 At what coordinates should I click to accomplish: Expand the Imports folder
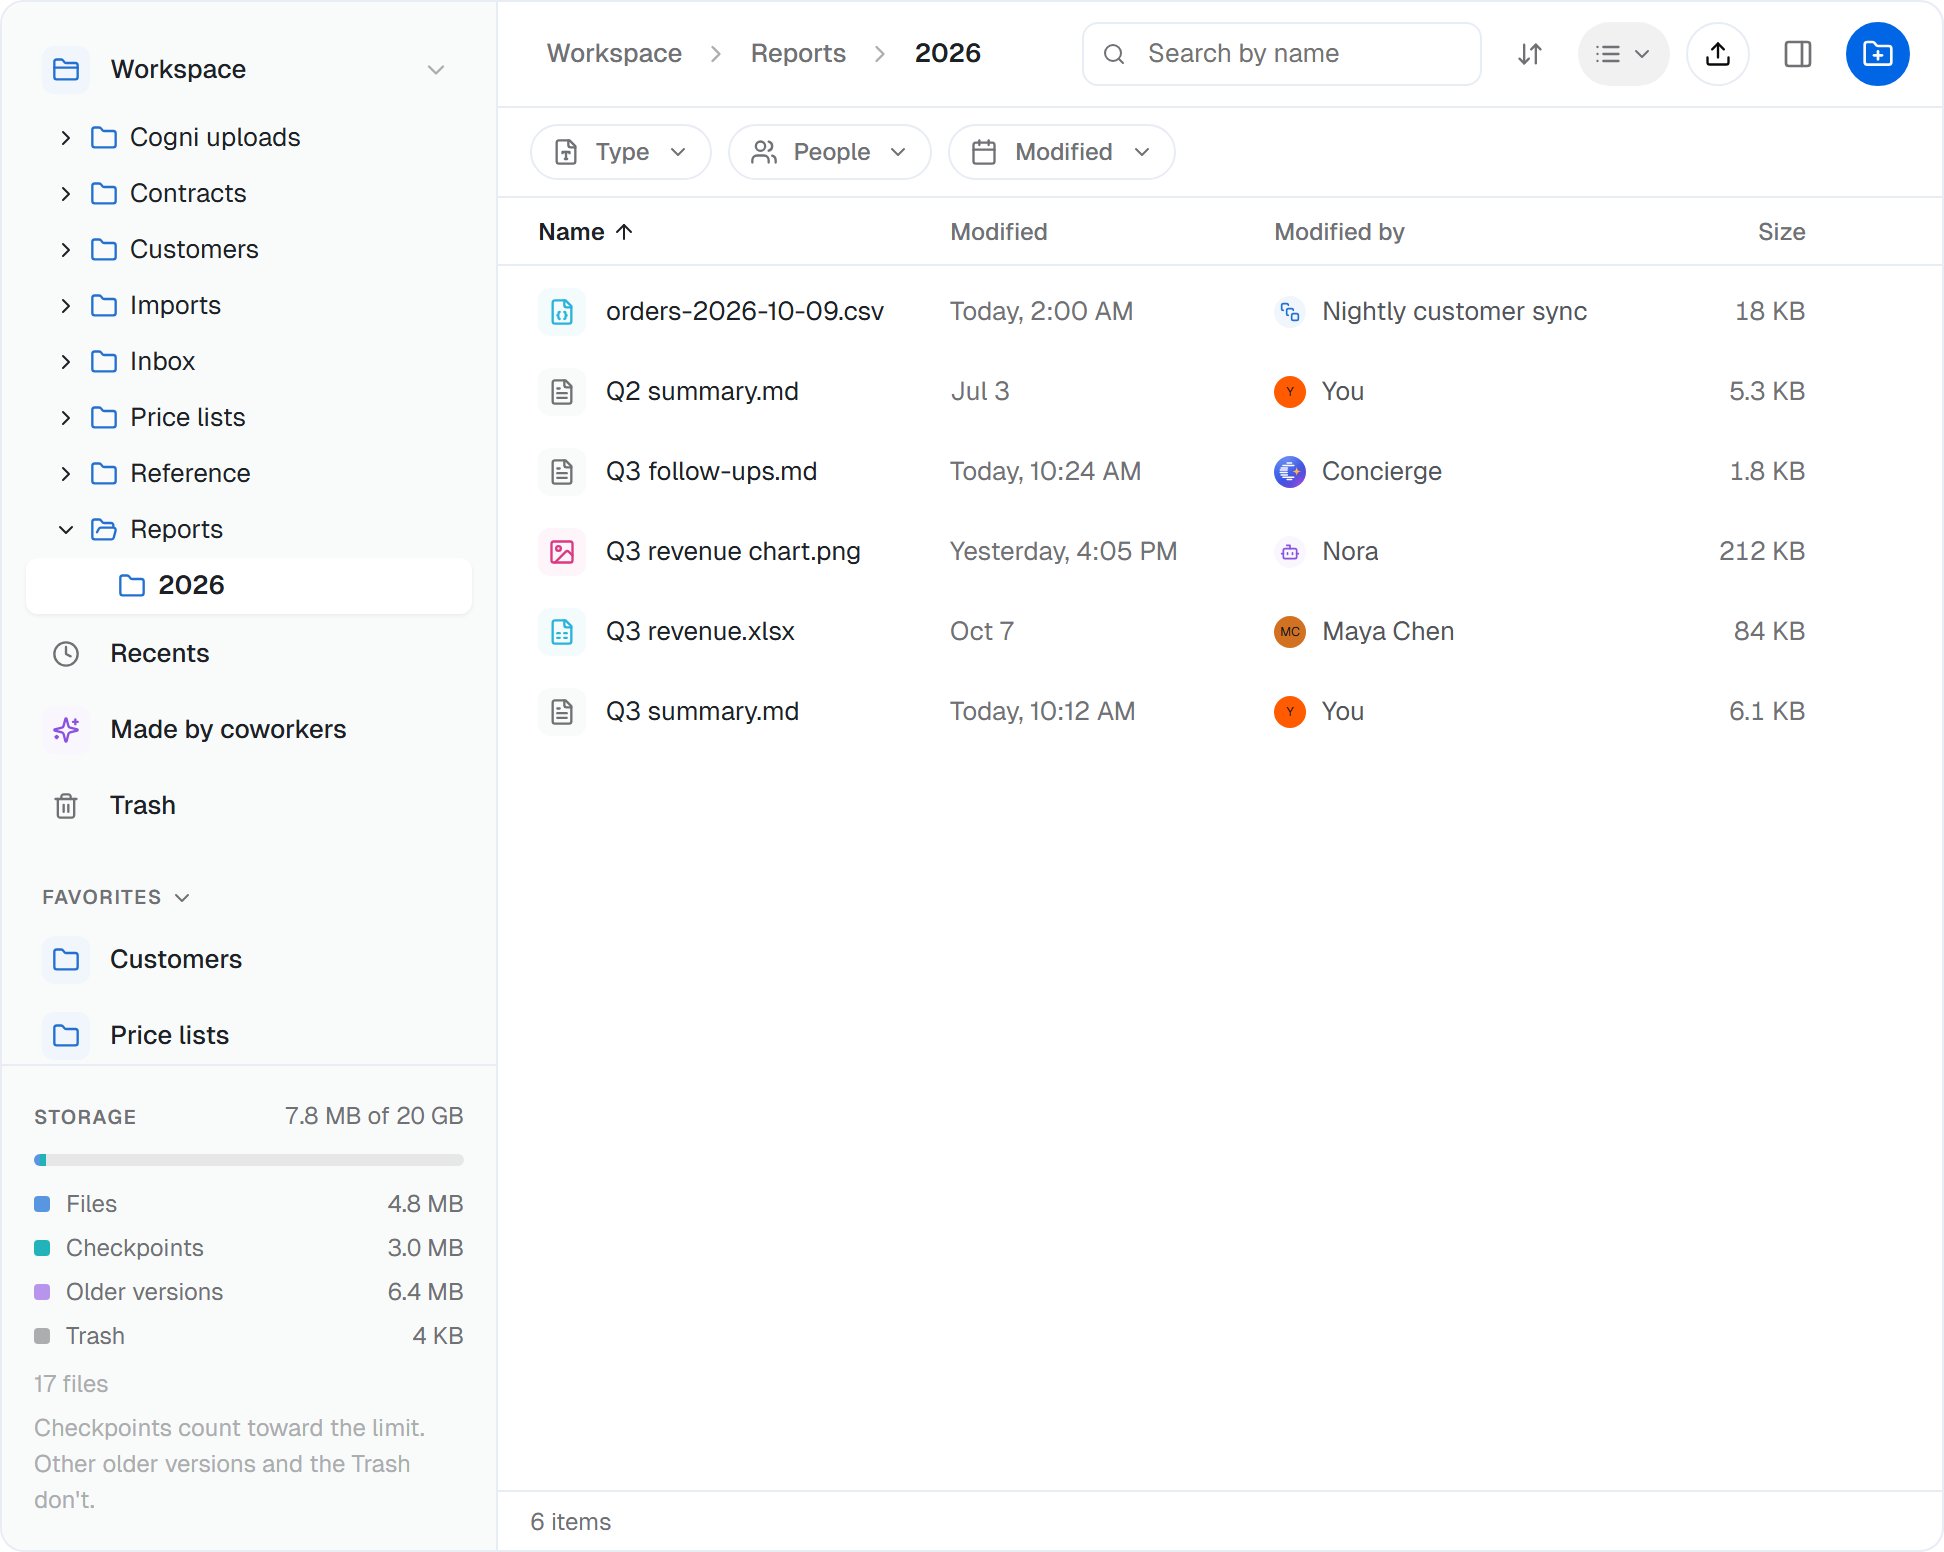tap(66, 306)
